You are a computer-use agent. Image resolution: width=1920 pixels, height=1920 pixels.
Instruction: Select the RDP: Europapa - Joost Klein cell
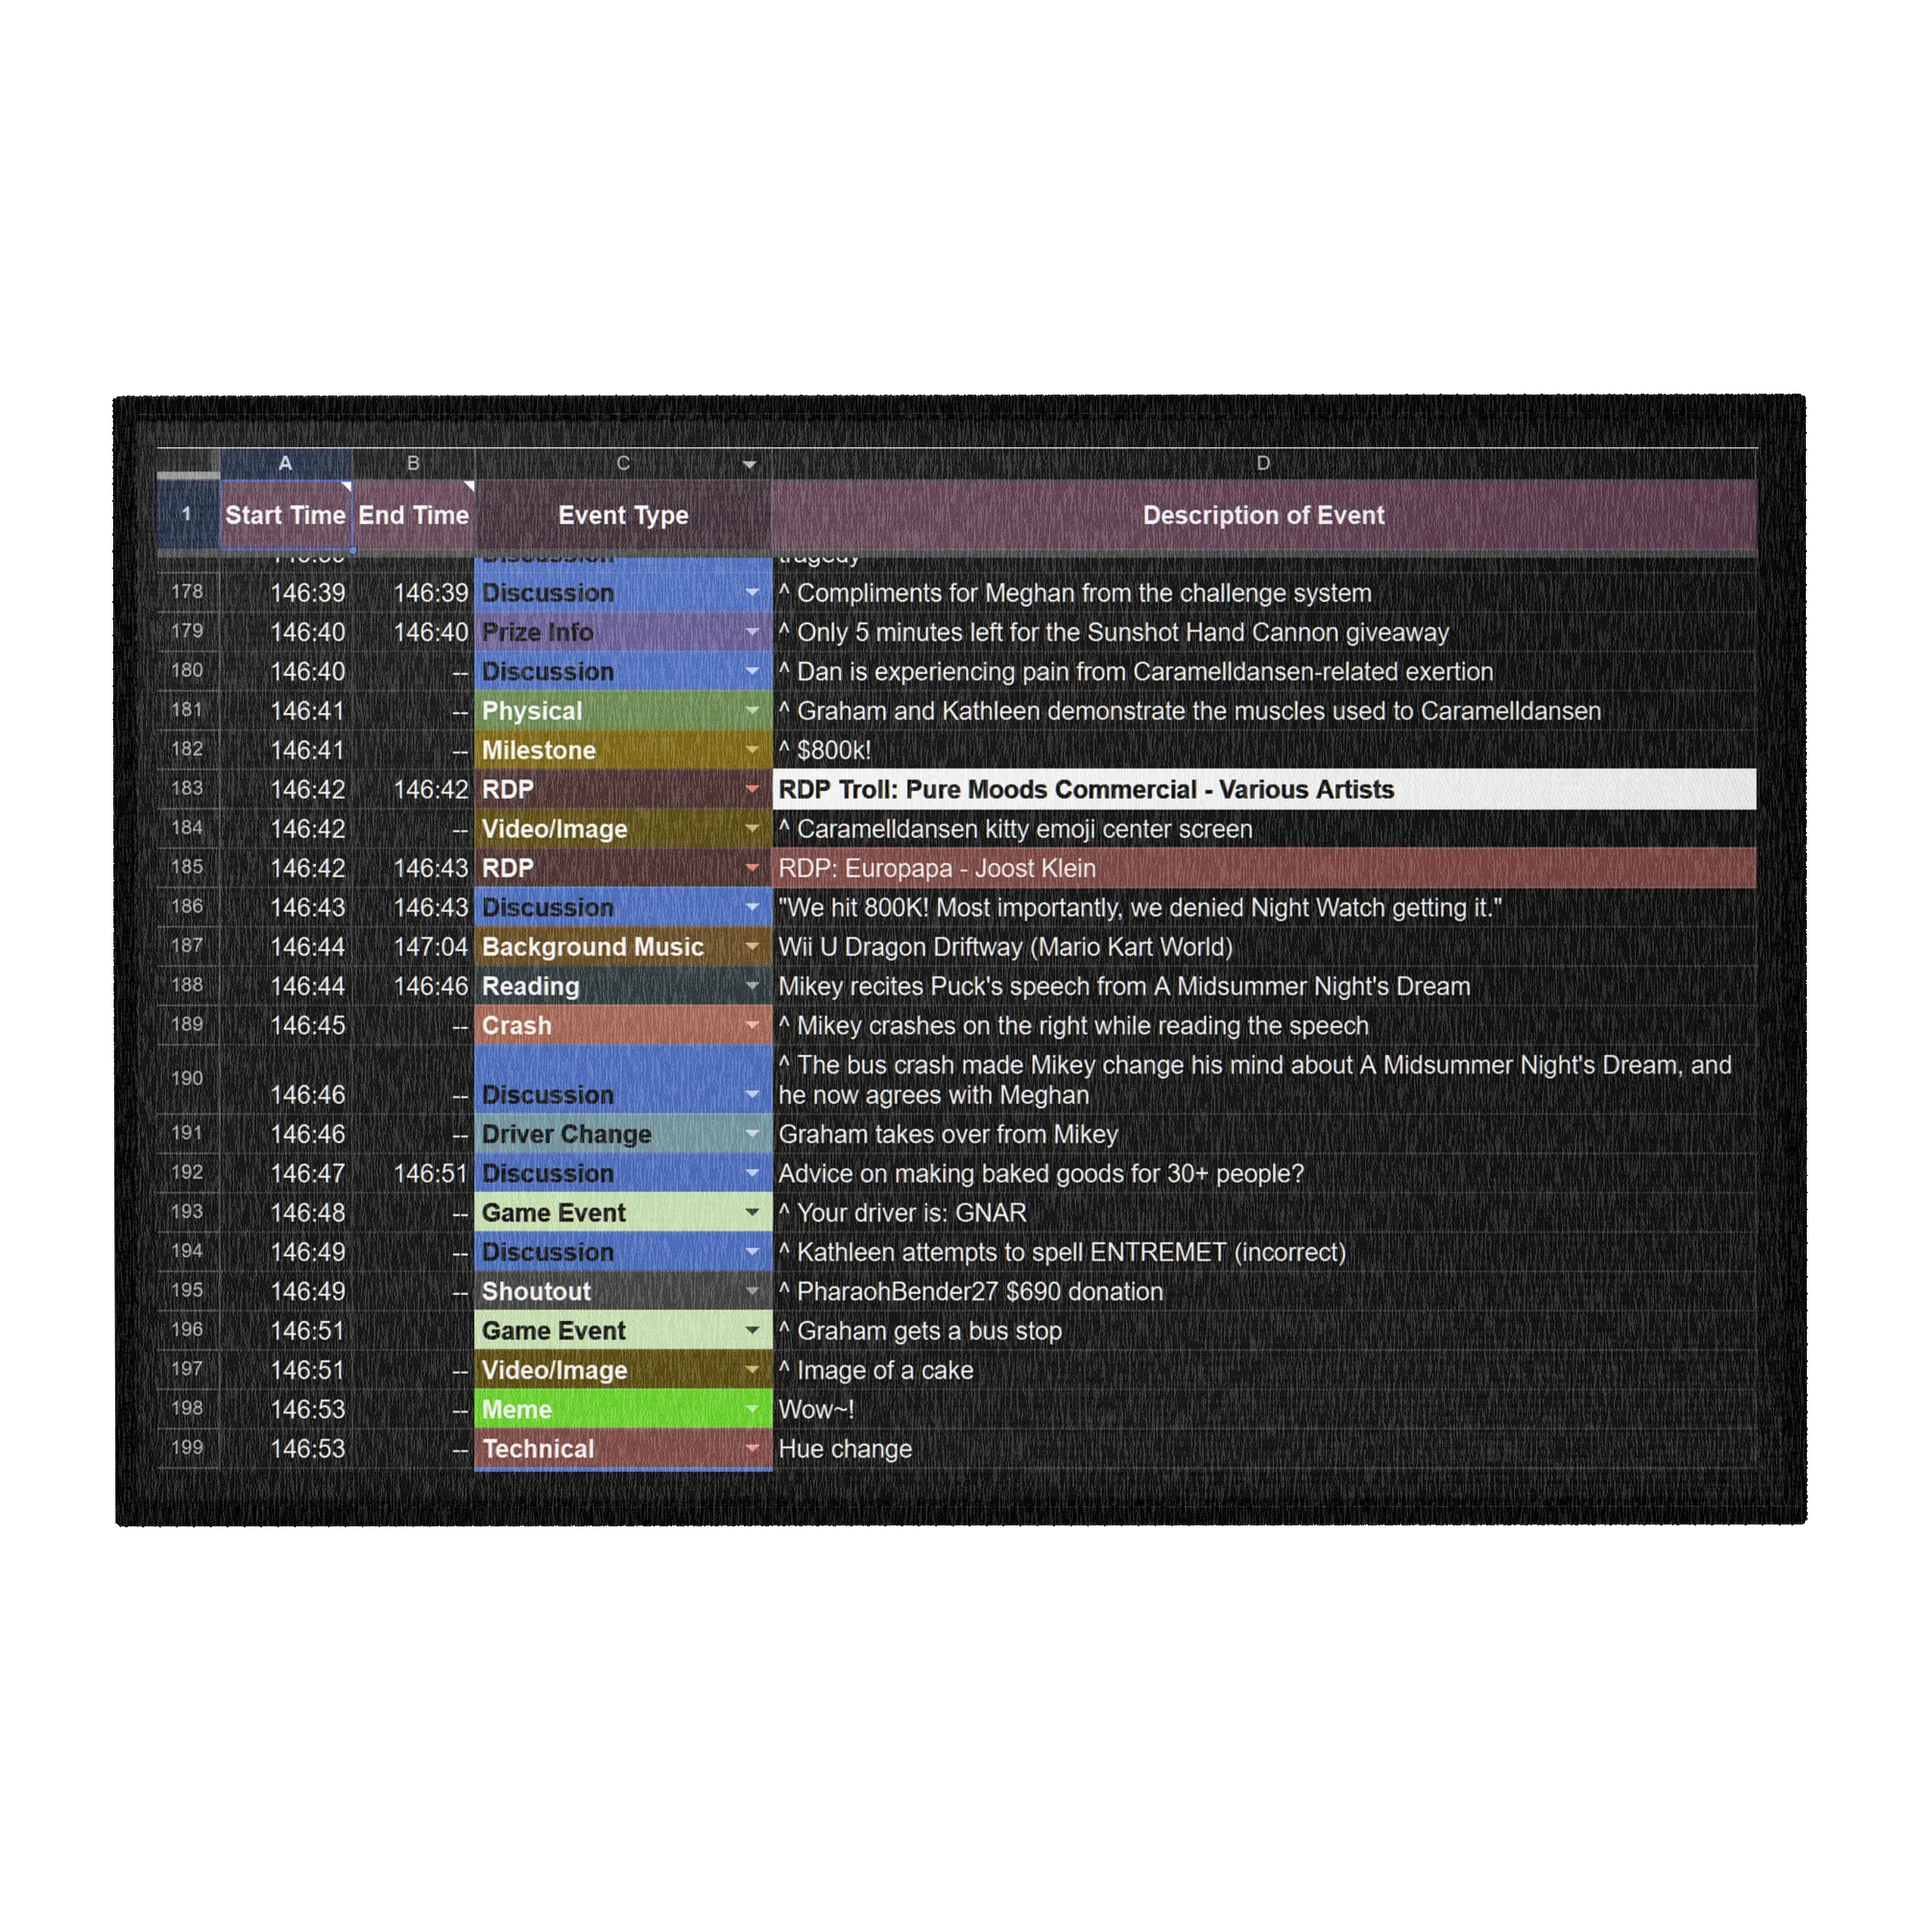point(1264,868)
